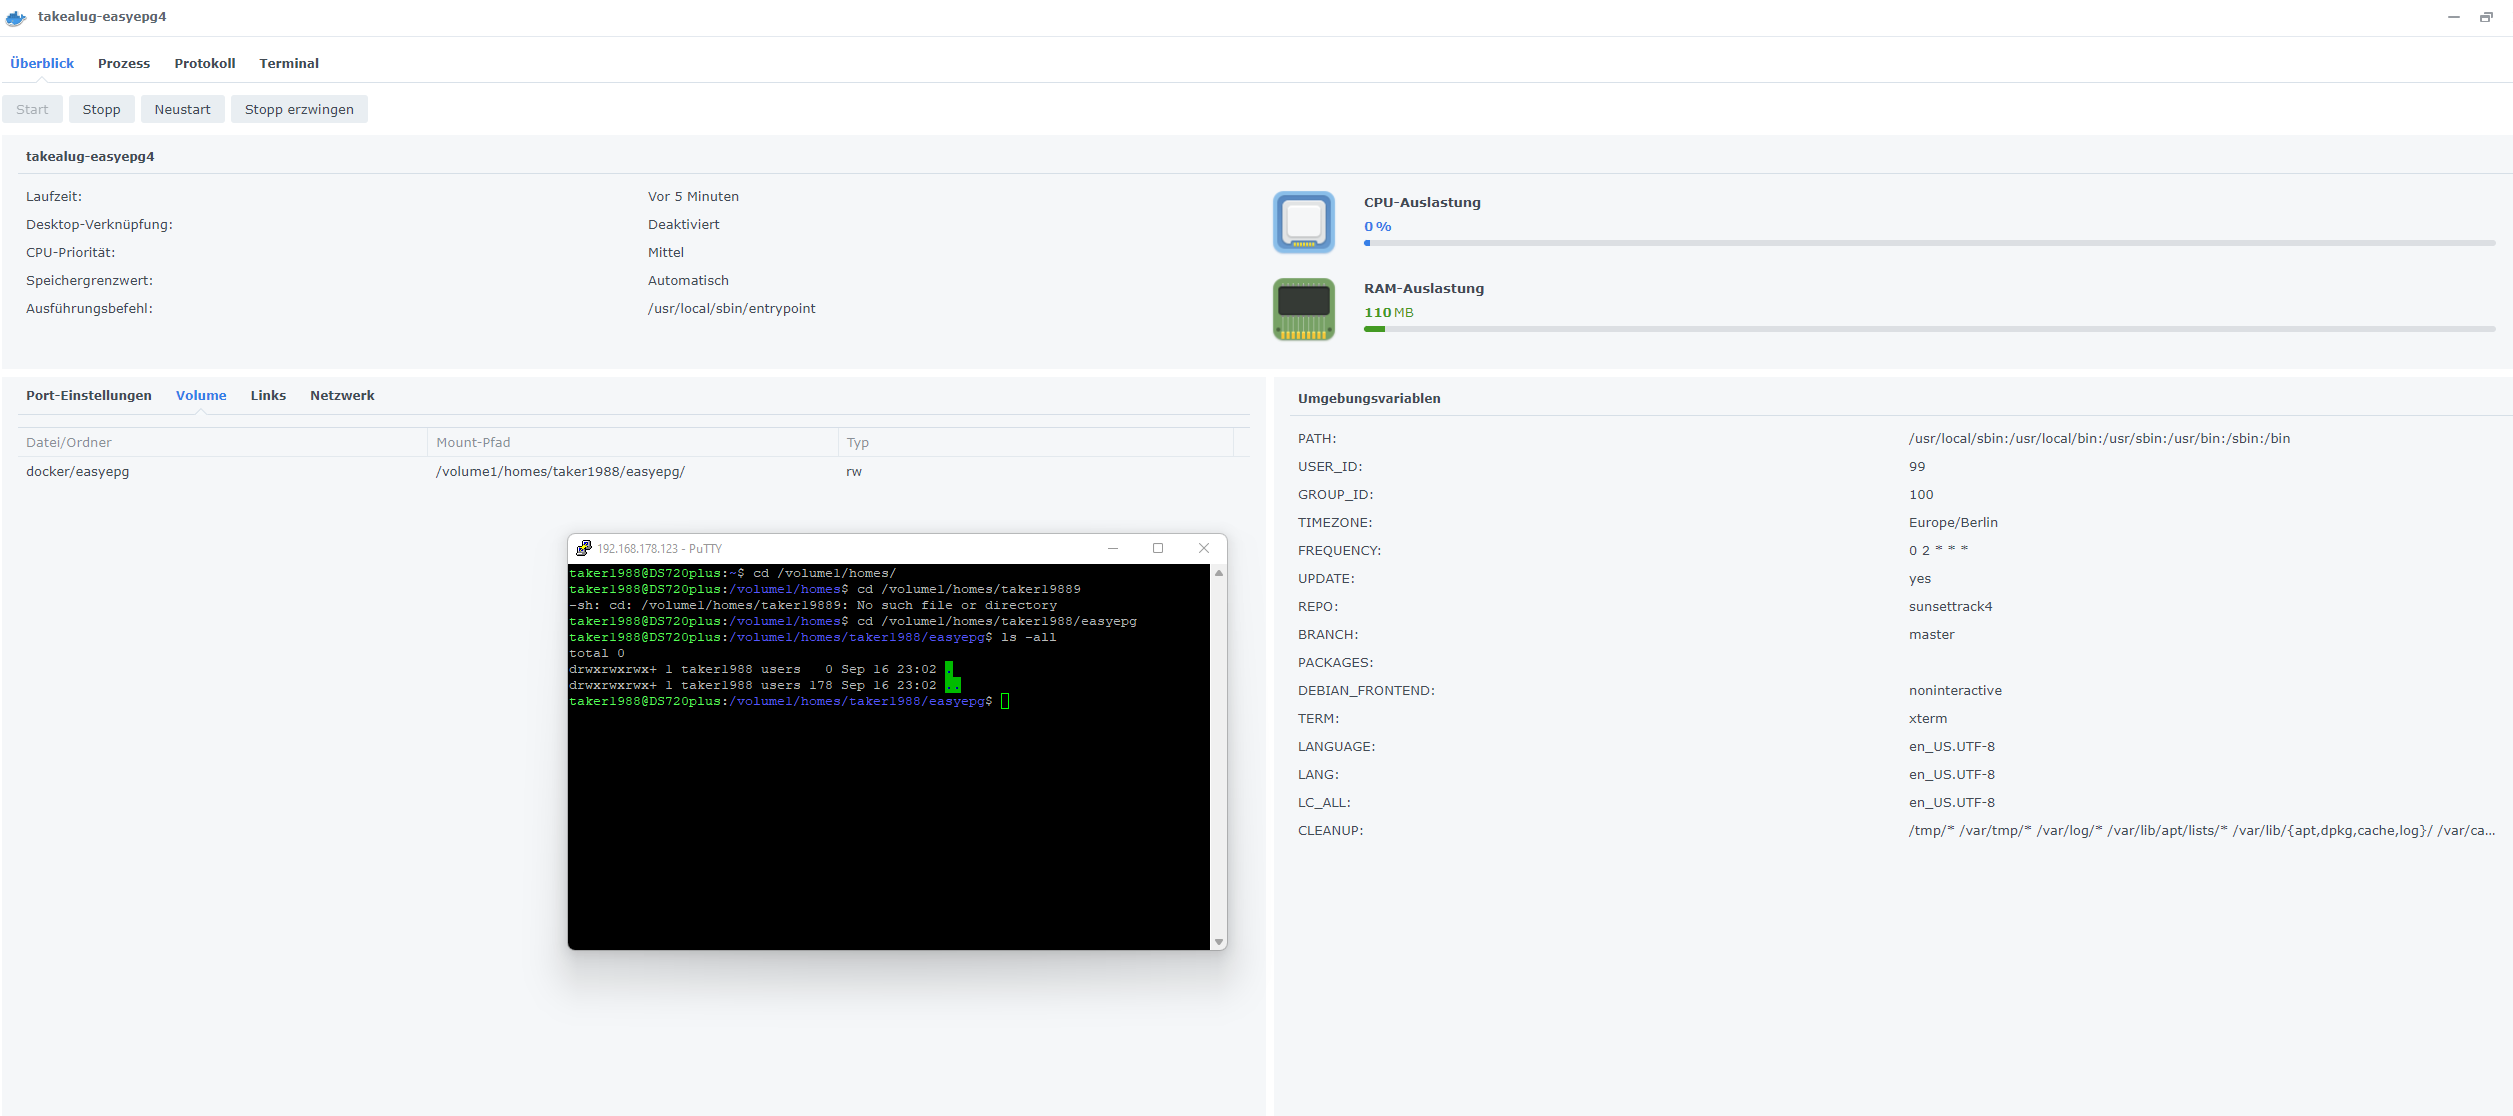Click the truncated CLEANUP variable value

pyautogui.click(x=2201, y=830)
